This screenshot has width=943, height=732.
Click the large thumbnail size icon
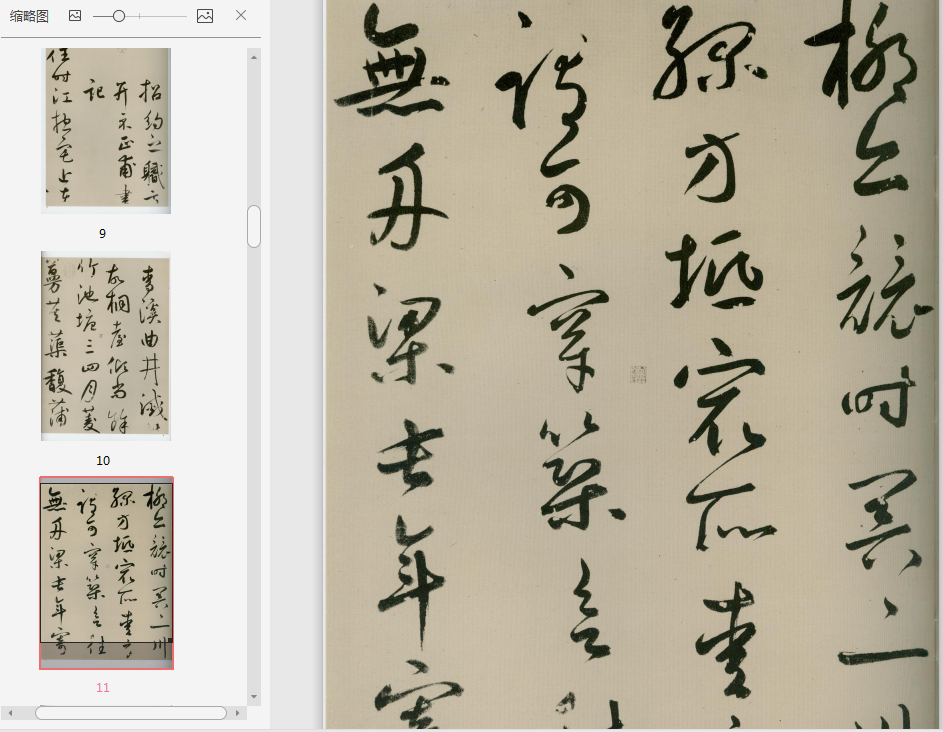tap(205, 16)
